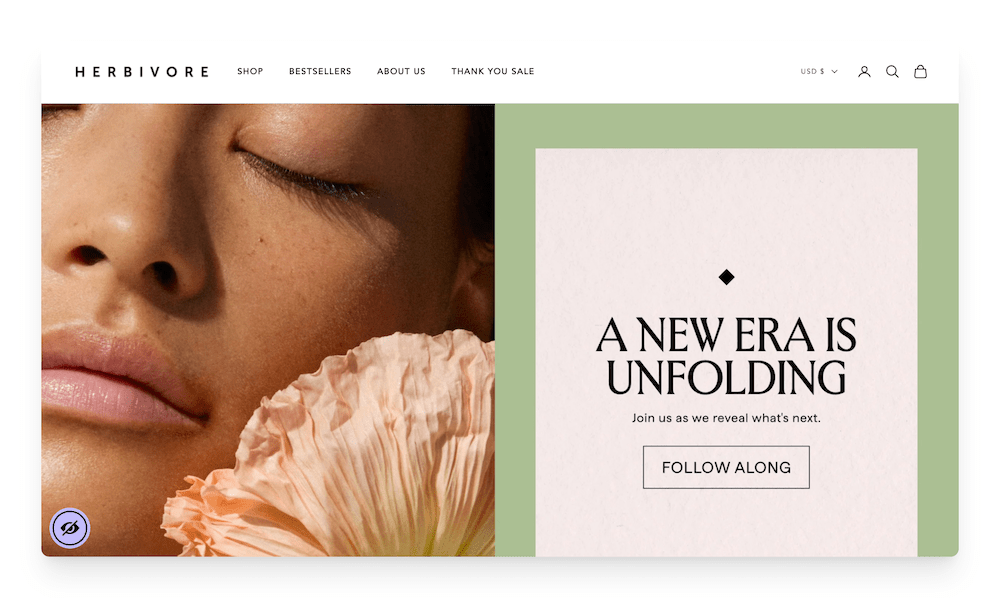
Task: Click the FOLLOW ALONG button
Action: coord(726,467)
